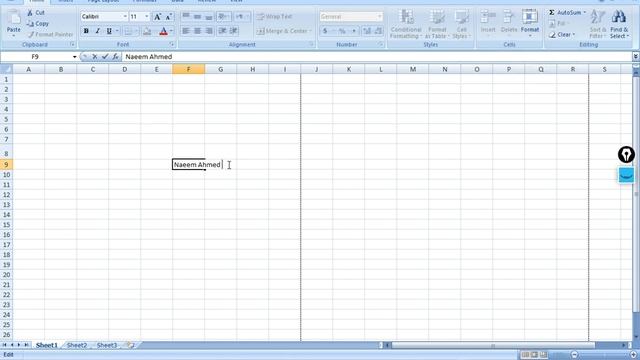Click the Decrease Indent icon

[x=222, y=31]
